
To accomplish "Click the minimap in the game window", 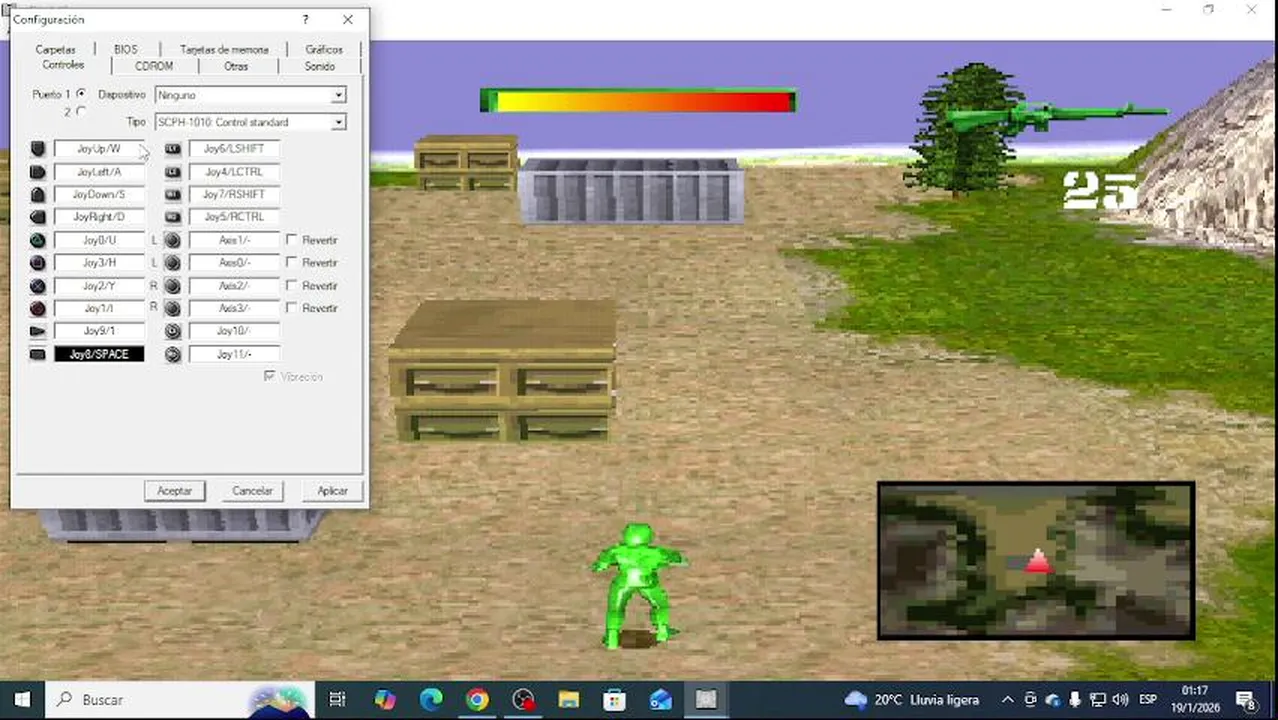I will (1036, 561).
